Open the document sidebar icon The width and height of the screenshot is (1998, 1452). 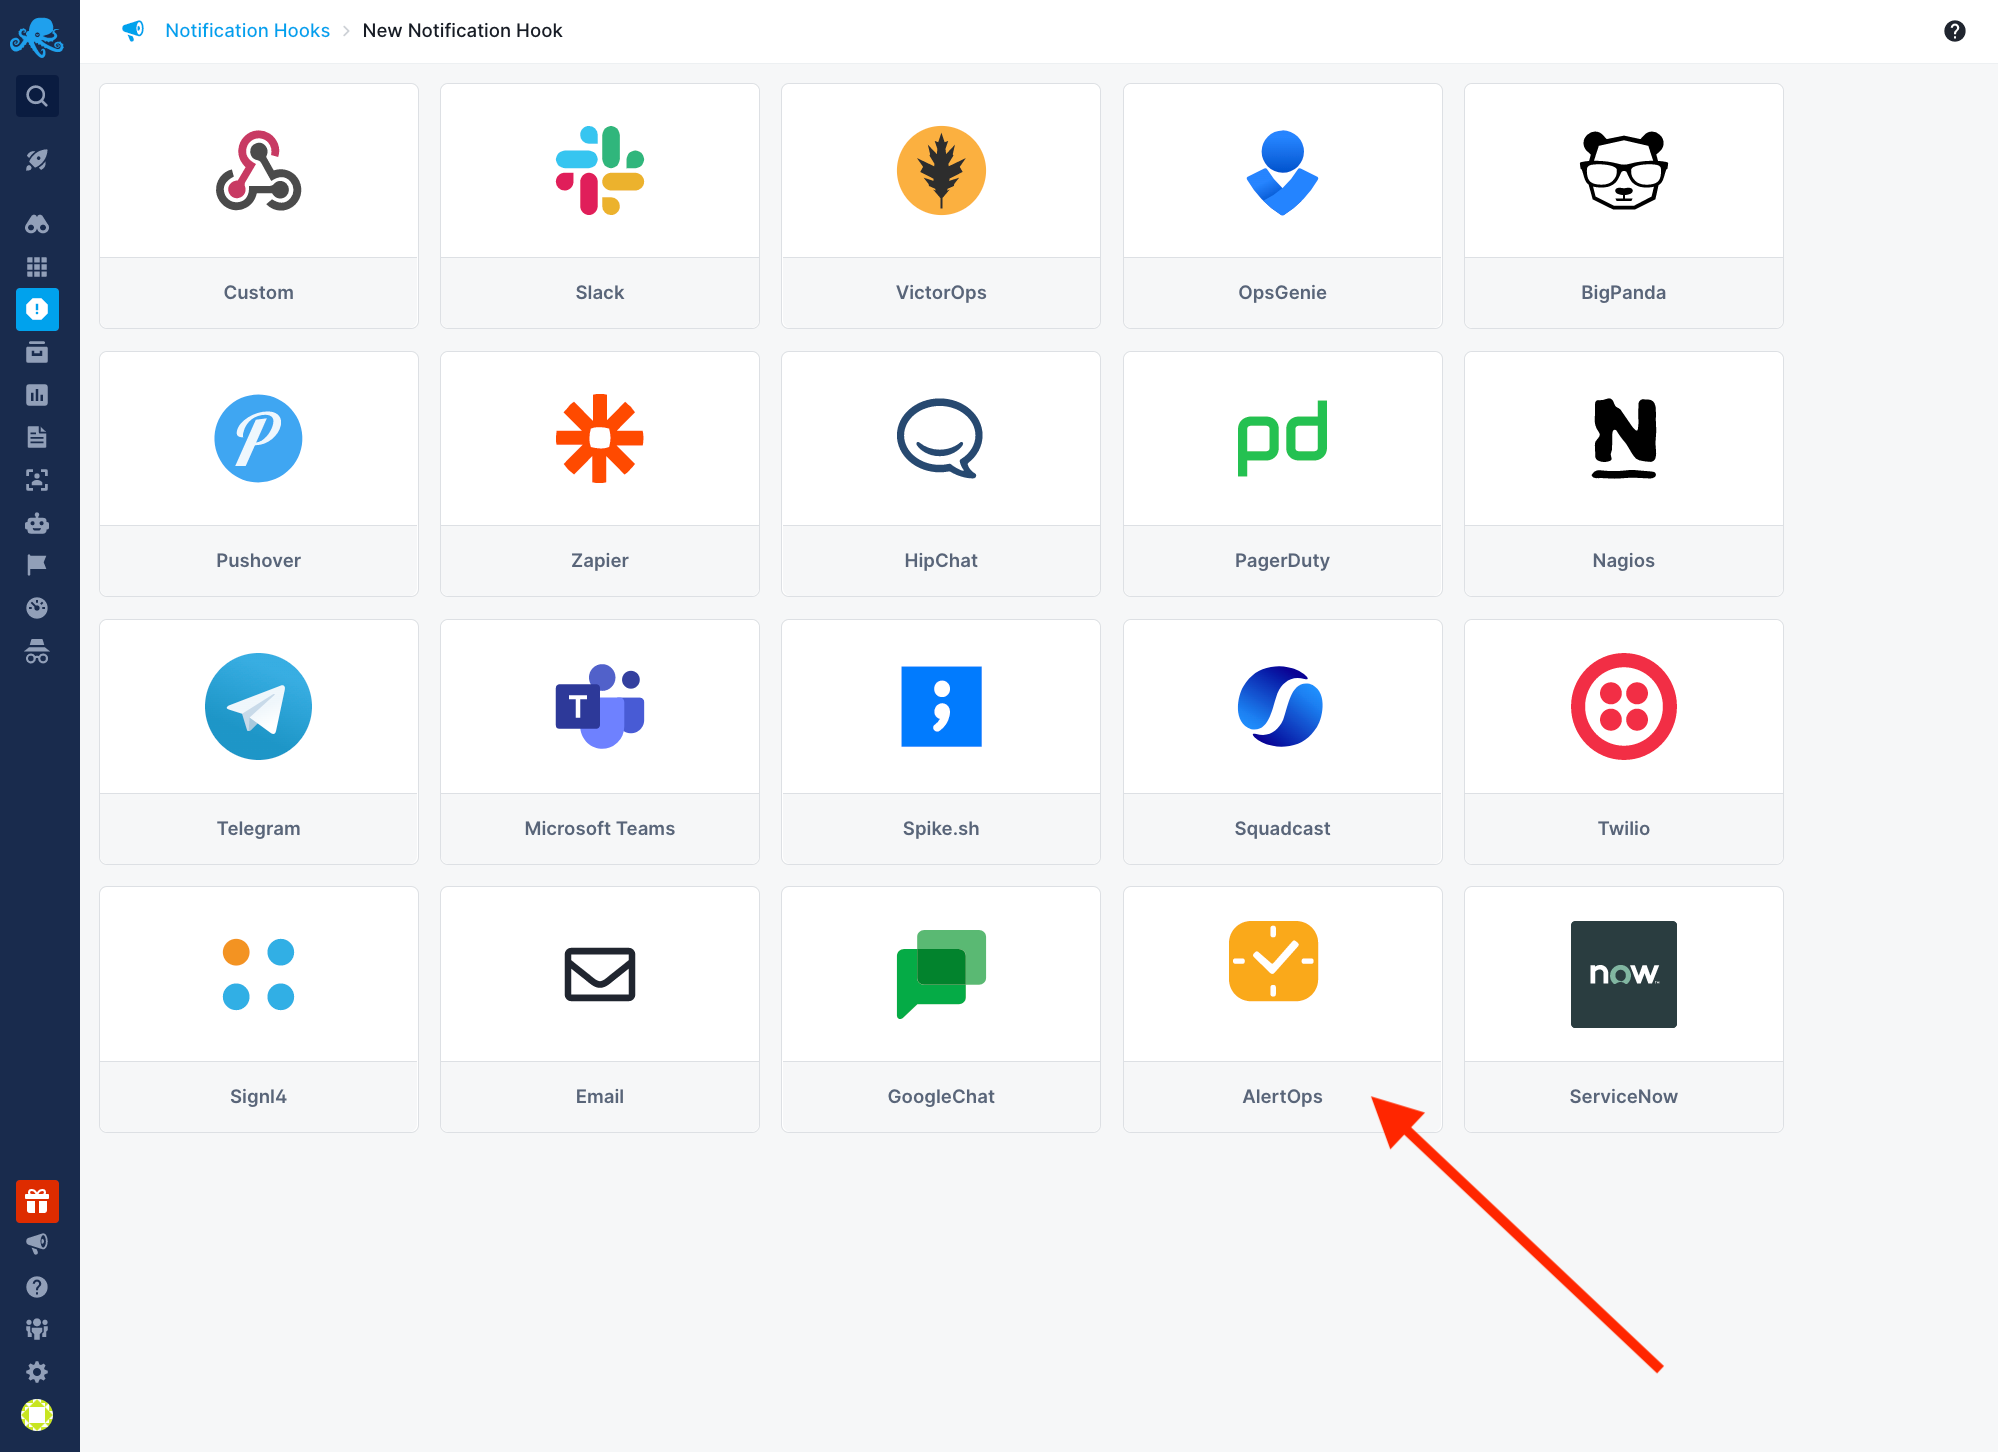(x=37, y=437)
